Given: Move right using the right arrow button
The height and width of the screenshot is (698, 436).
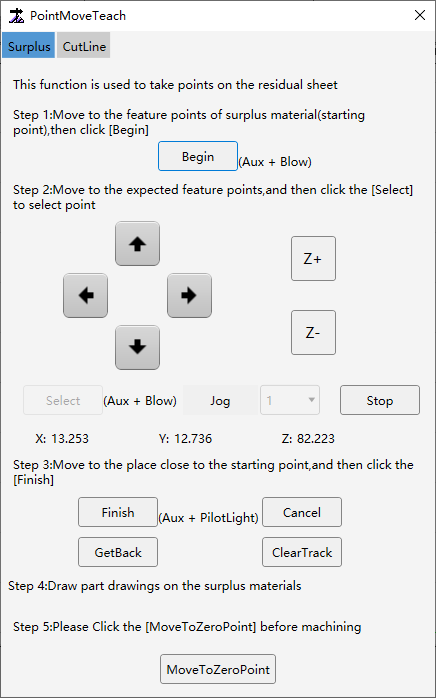Looking at the screenshot, I should coord(189,296).
